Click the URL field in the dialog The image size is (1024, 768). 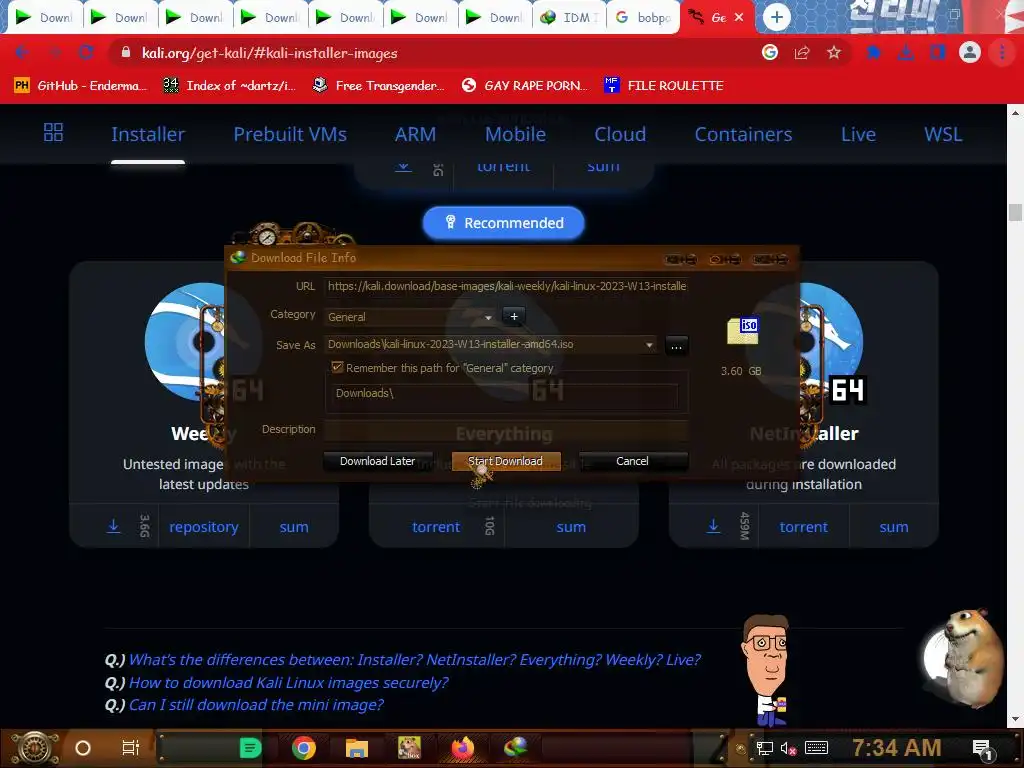(506, 286)
